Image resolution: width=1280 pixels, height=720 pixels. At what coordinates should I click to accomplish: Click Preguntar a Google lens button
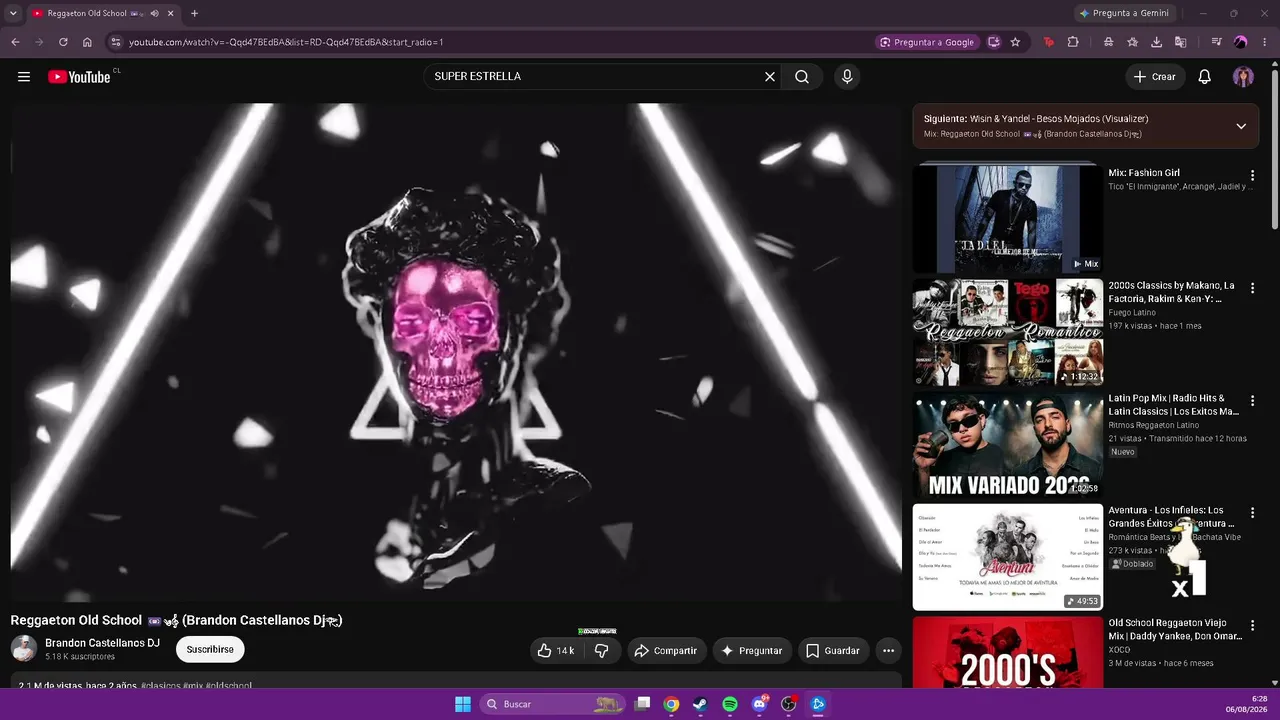click(x=926, y=42)
